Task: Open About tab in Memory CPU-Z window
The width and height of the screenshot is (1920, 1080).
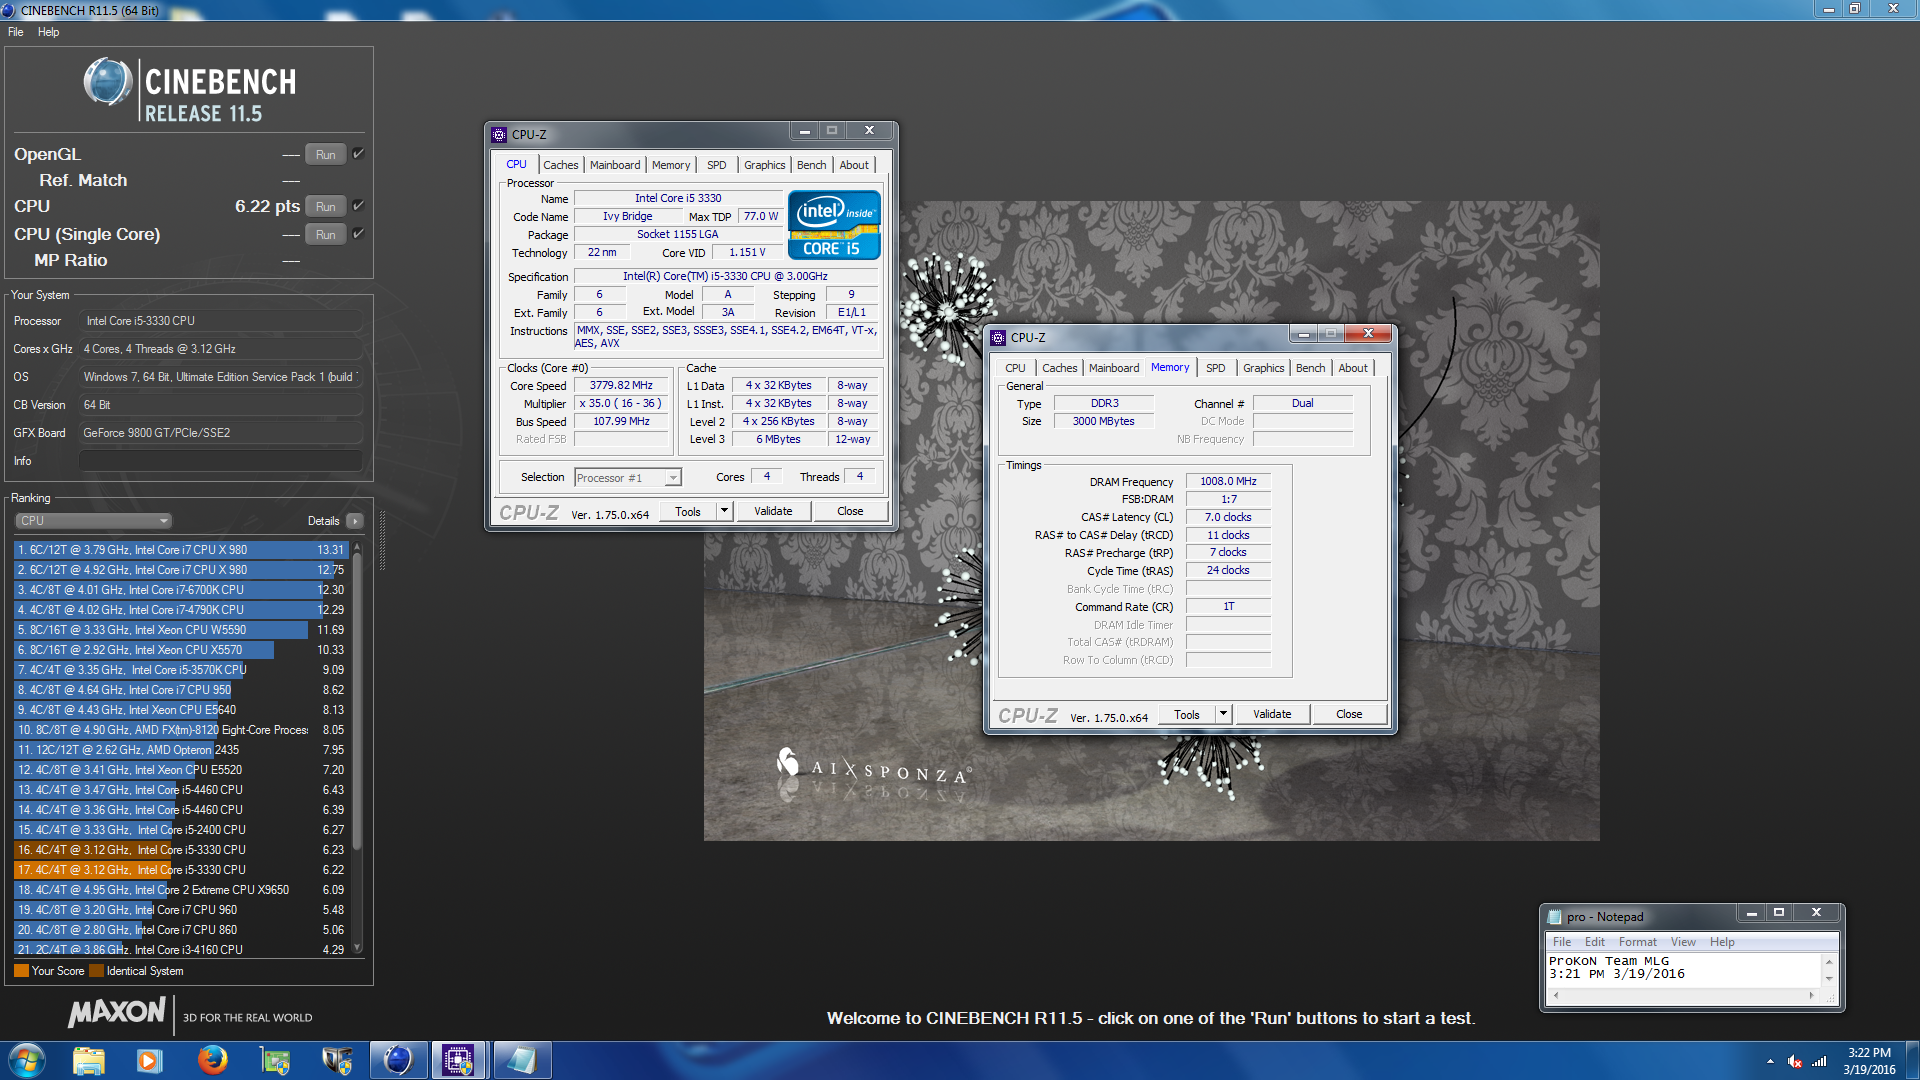Action: pos(1353,368)
